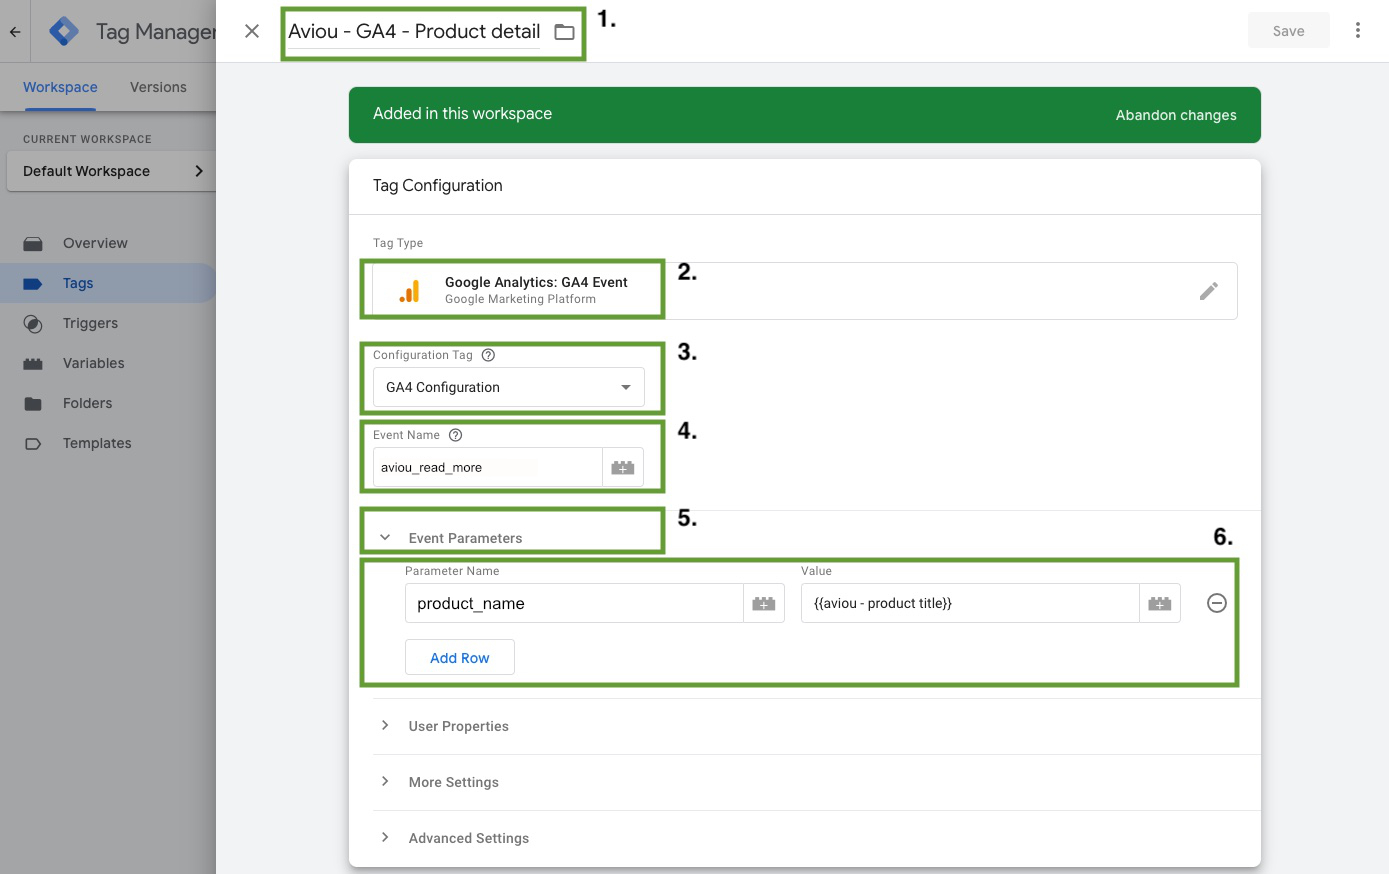Remove the product_name row with minus icon
Screen dimensions: 1389x874
[x=1217, y=603]
